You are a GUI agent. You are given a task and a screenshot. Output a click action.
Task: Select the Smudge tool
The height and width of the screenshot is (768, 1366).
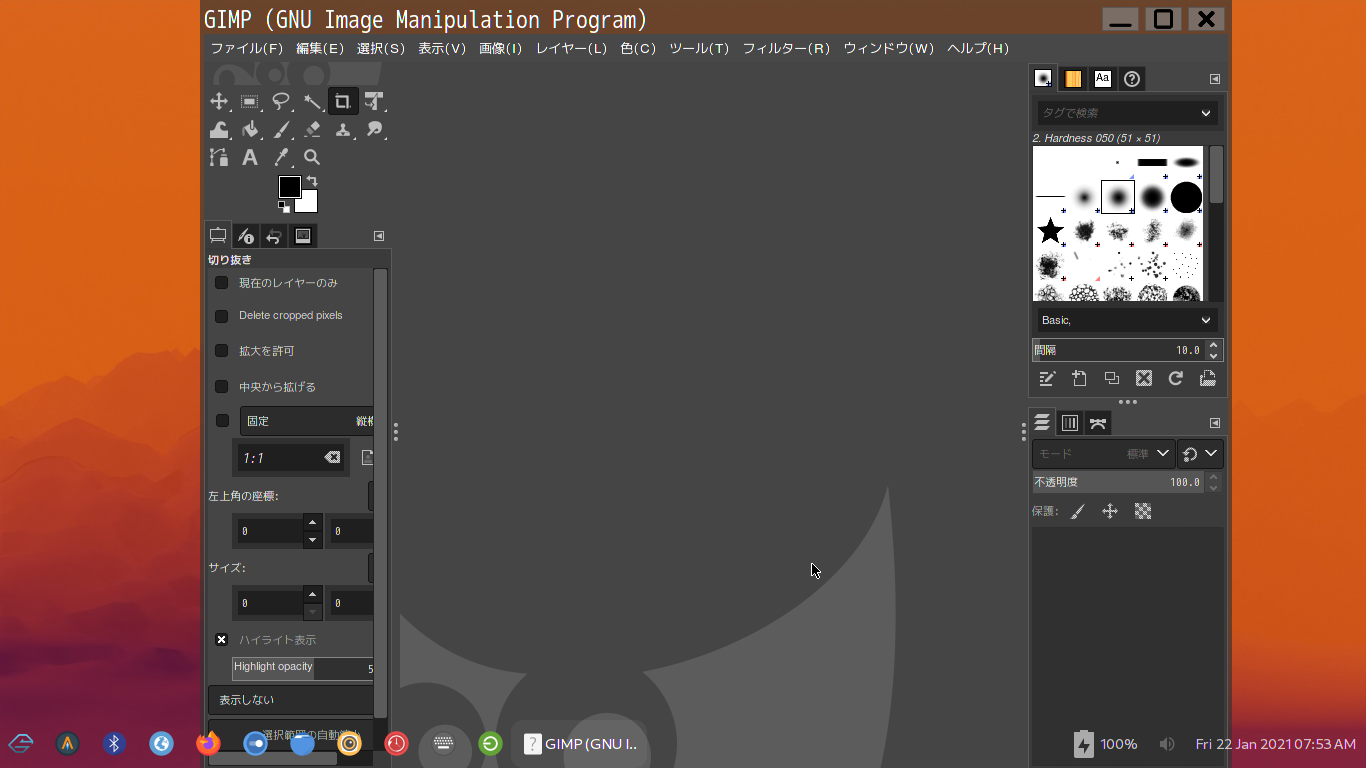pos(374,129)
